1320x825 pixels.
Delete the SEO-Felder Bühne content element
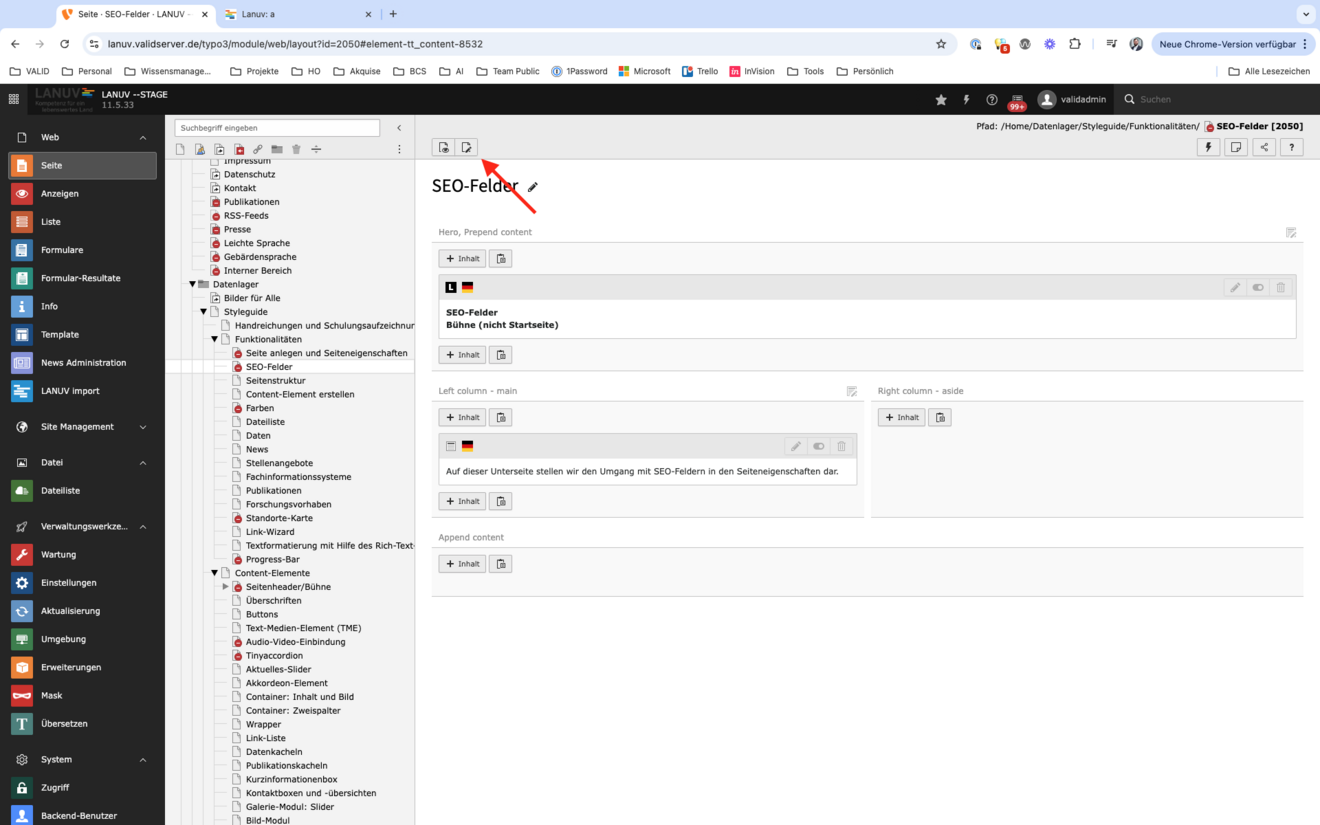click(x=1281, y=288)
